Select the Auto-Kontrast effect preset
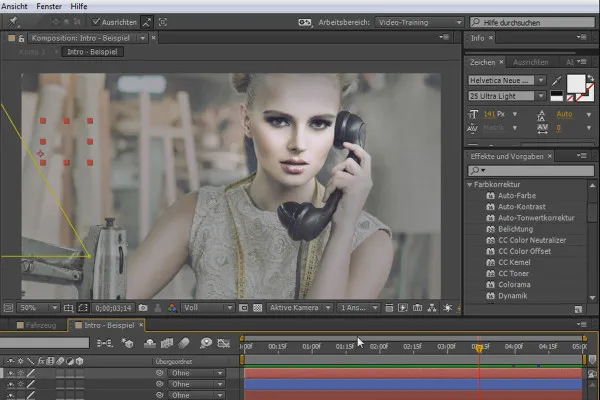Viewport: 600px width, 400px height. [519, 207]
